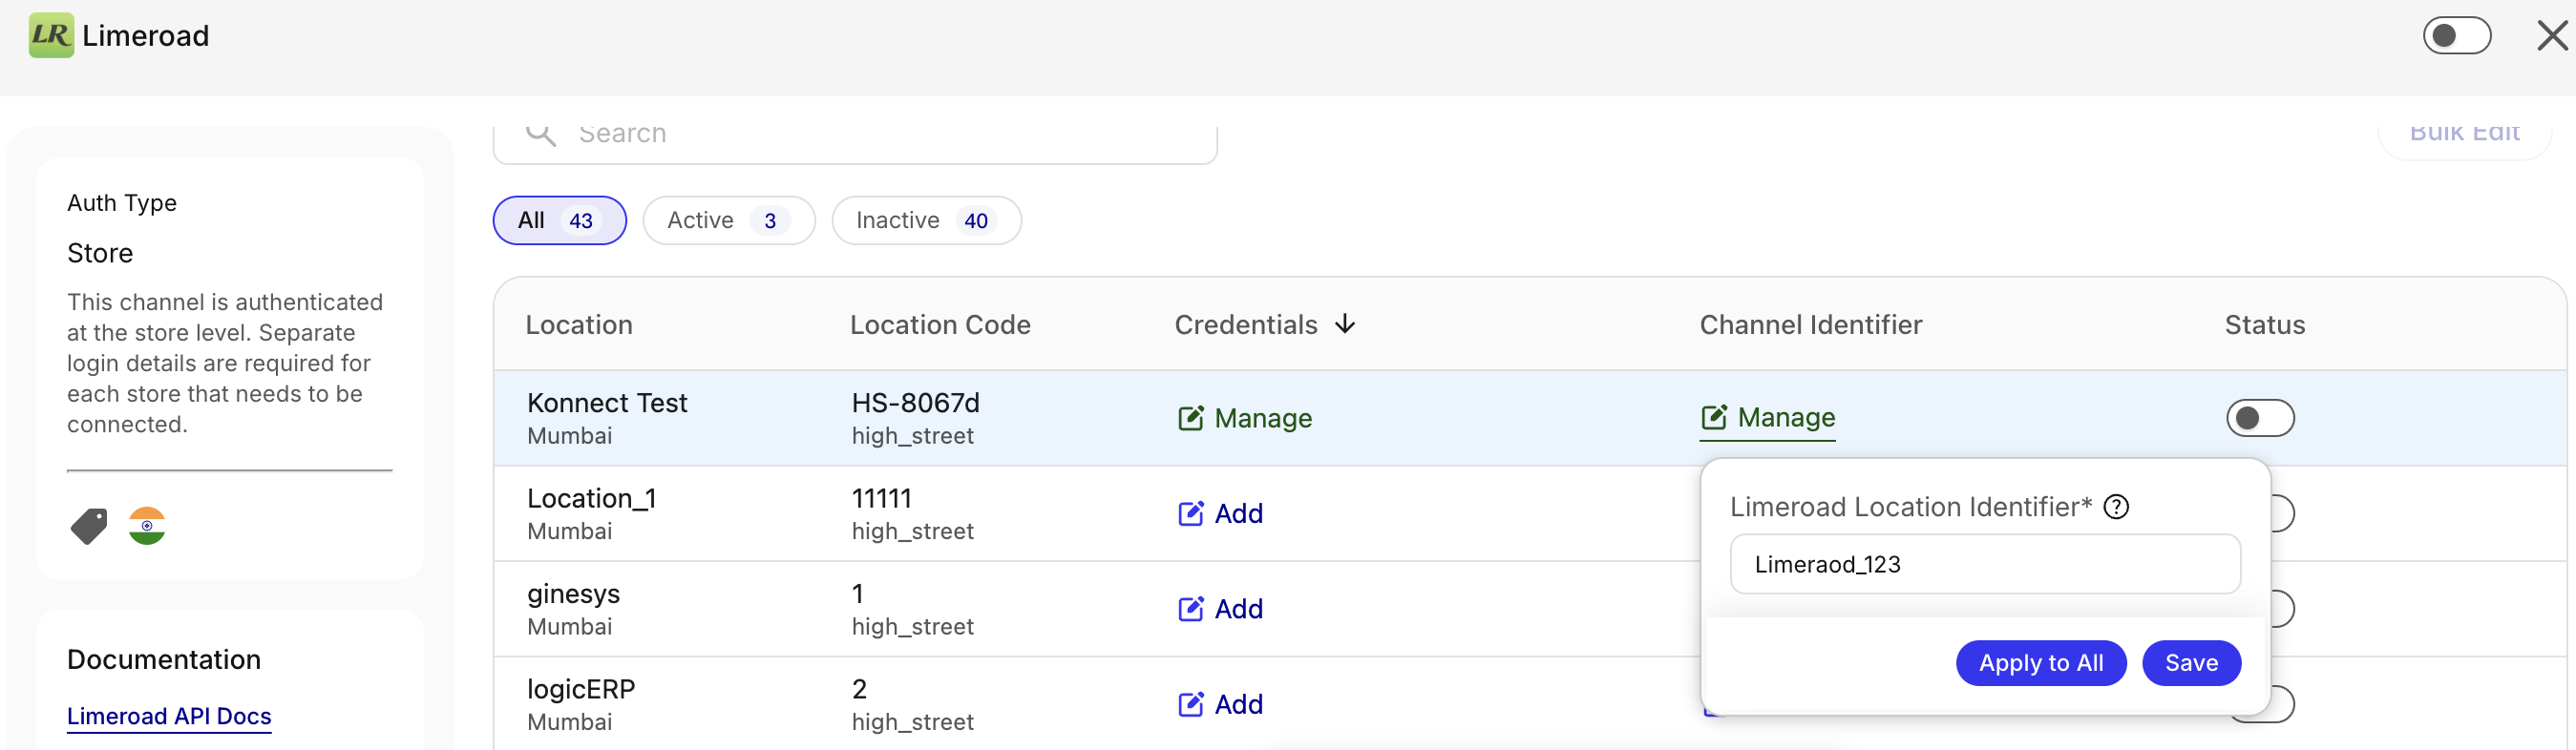Edit the Limeraod_123 identifier field
Image resolution: width=2576 pixels, height=750 pixels.
1984,564
